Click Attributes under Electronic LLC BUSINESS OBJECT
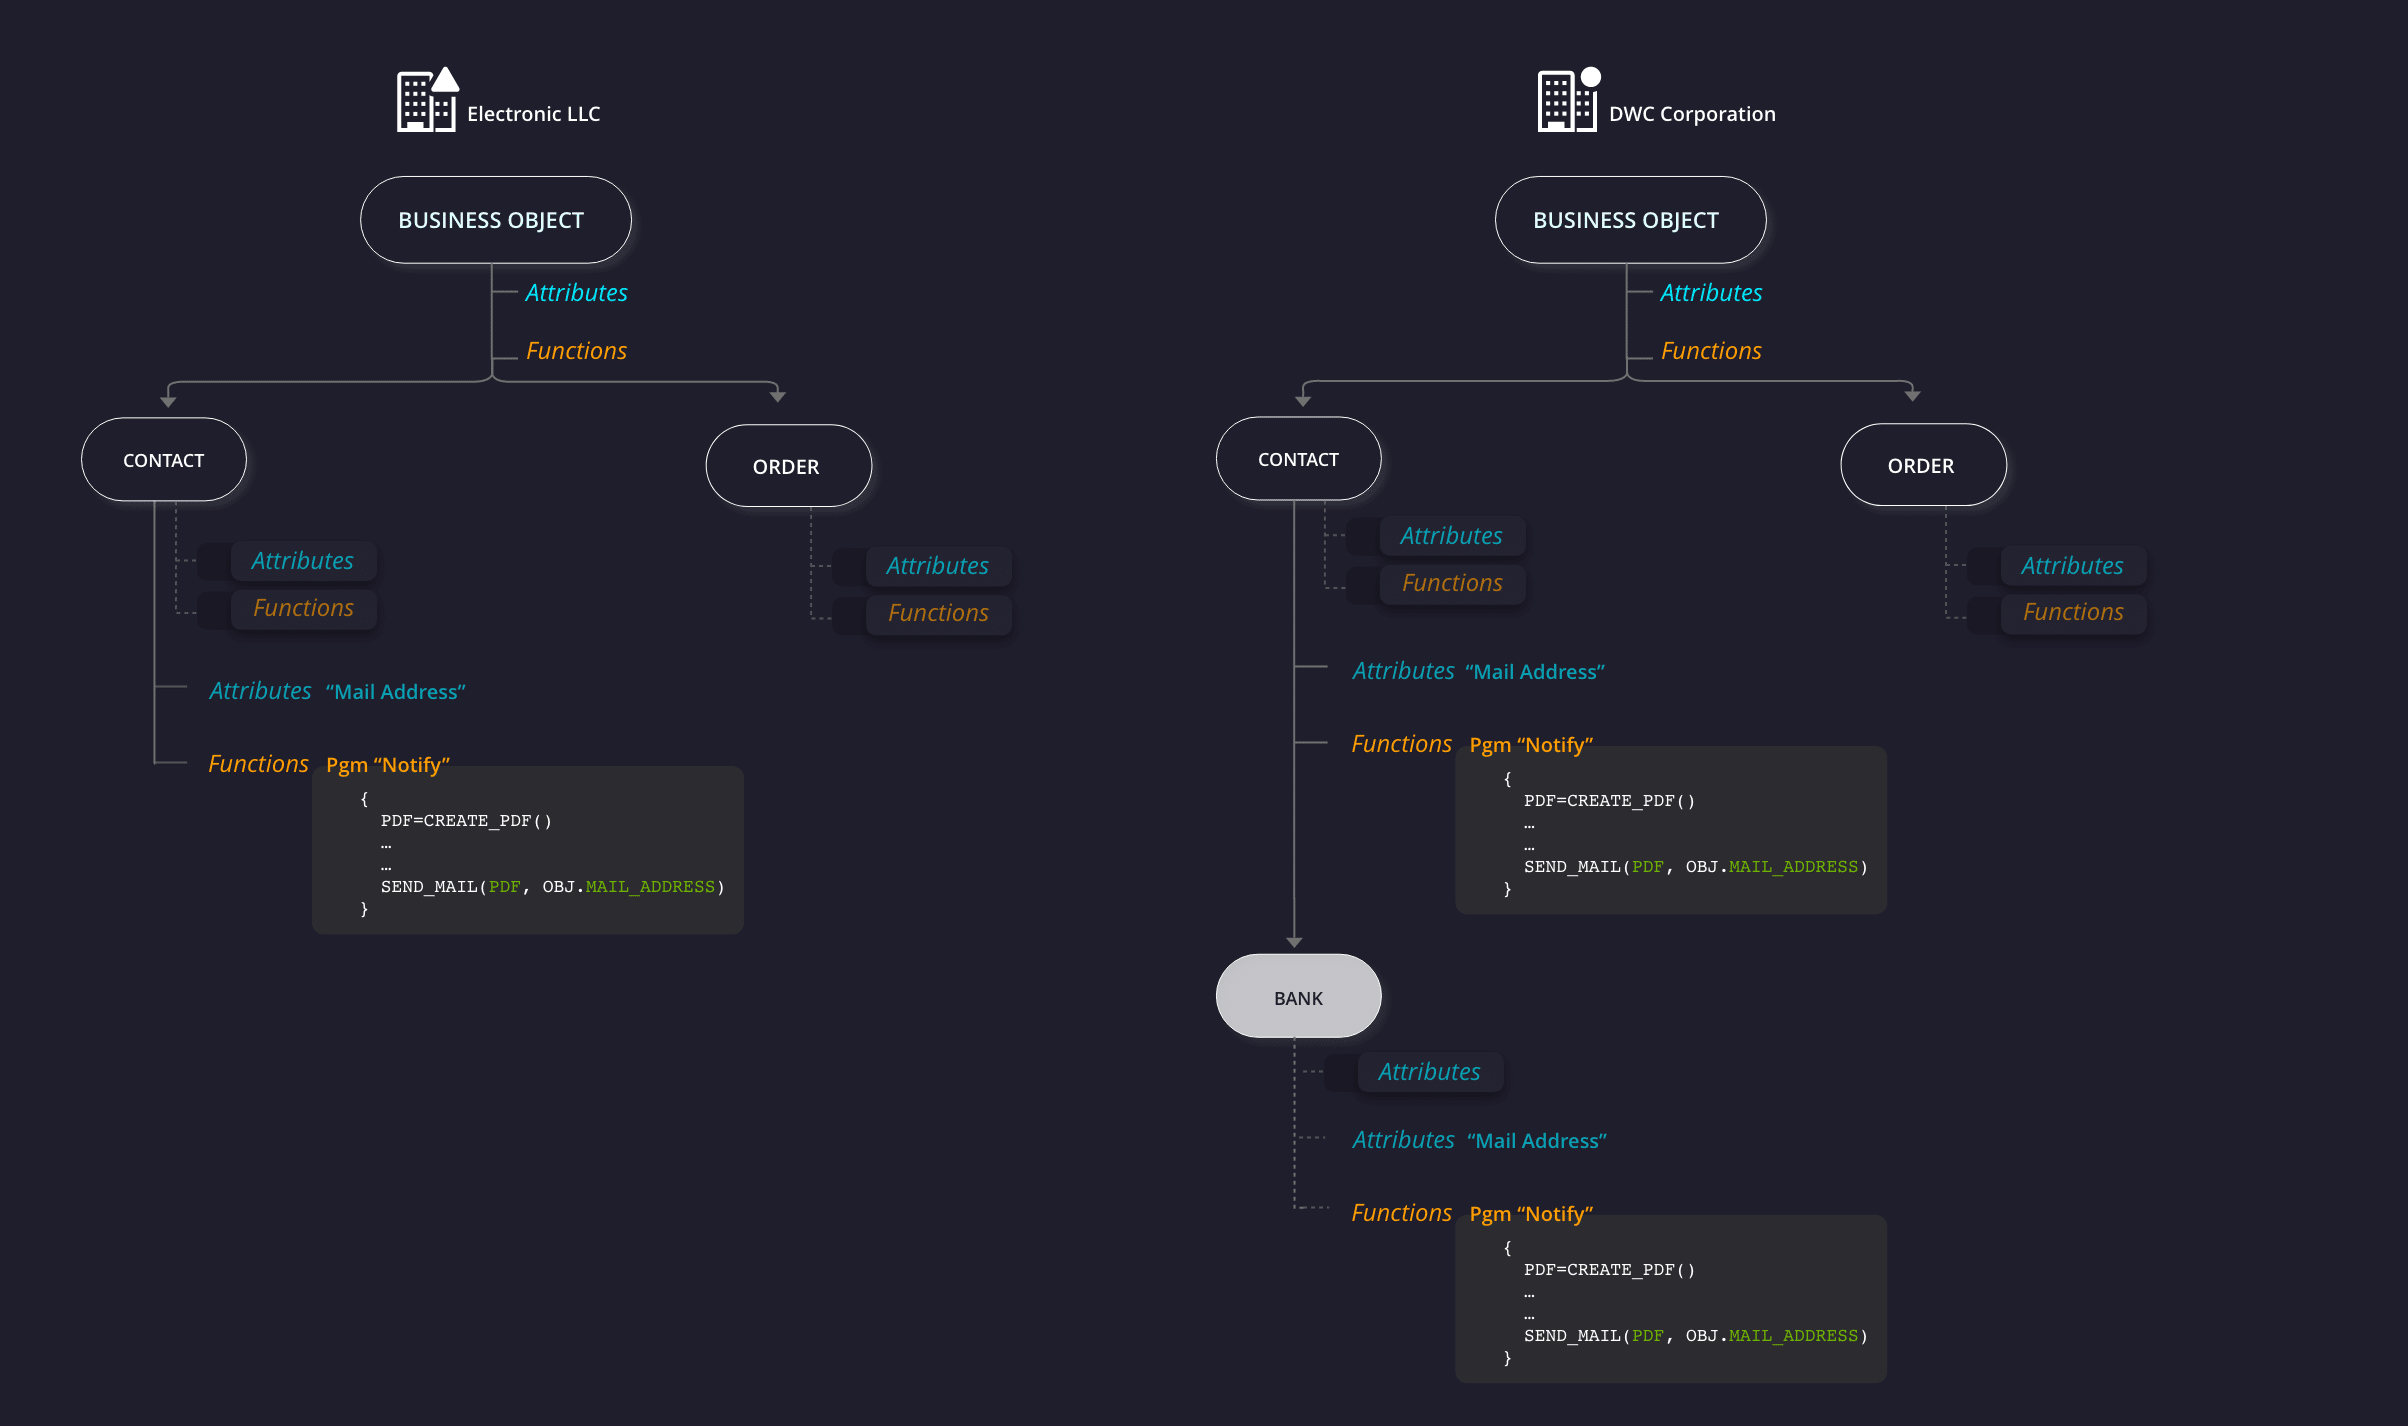This screenshot has width=2408, height=1426. [x=576, y=293]
